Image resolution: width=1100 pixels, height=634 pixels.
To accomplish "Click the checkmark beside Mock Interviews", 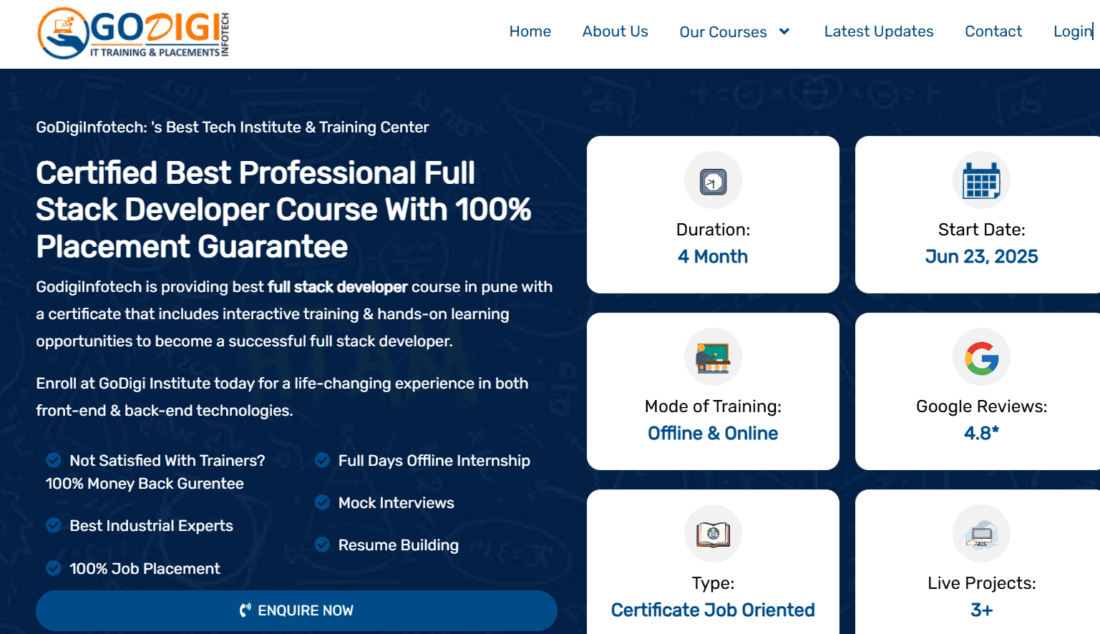I will click(322, 503).
